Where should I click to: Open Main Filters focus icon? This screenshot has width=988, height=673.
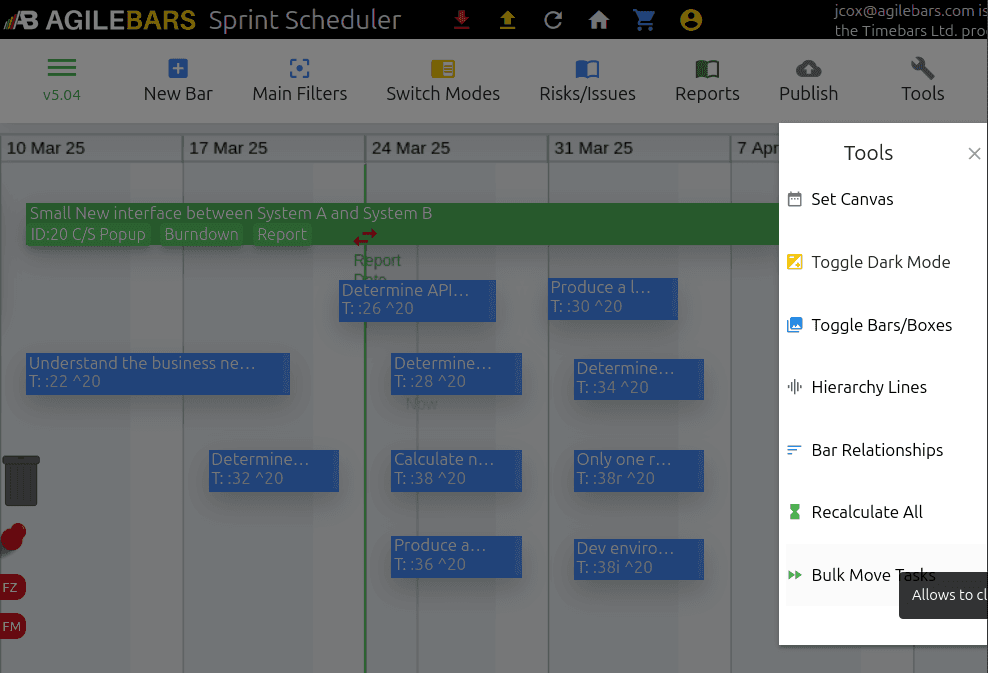click(x=299, y=68)
